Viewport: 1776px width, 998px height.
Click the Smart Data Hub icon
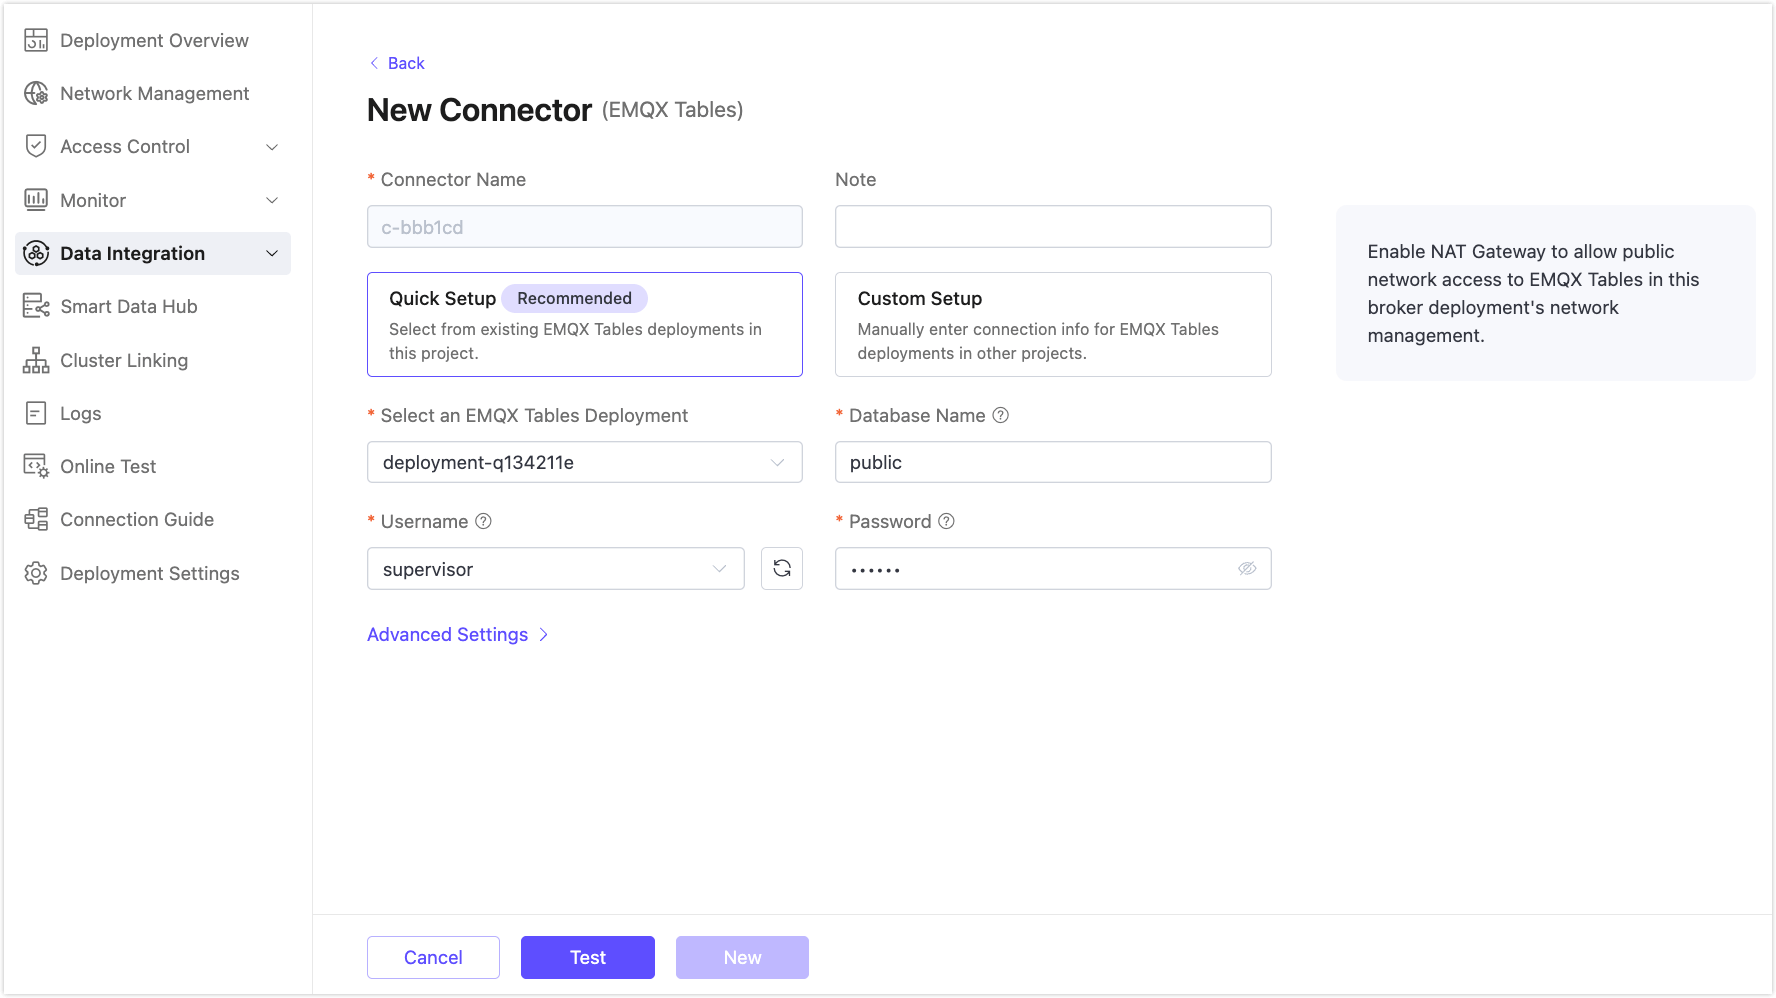coord(36,306)
